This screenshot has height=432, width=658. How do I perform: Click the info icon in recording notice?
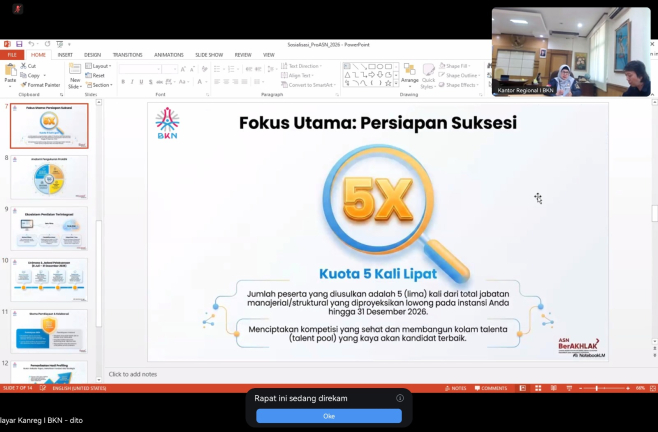(x=400, y=398)
